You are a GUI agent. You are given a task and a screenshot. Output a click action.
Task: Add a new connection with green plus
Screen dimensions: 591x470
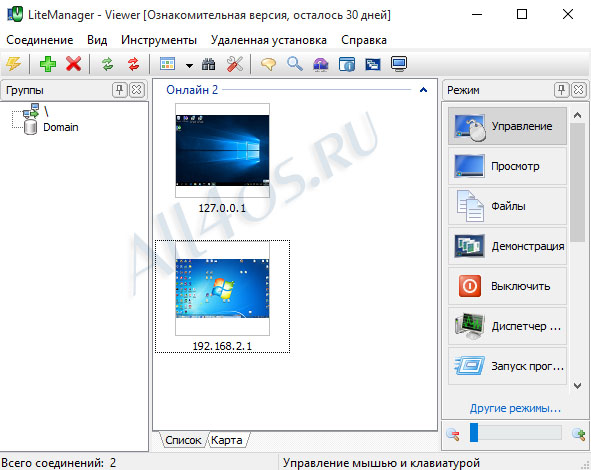(48, 64)
